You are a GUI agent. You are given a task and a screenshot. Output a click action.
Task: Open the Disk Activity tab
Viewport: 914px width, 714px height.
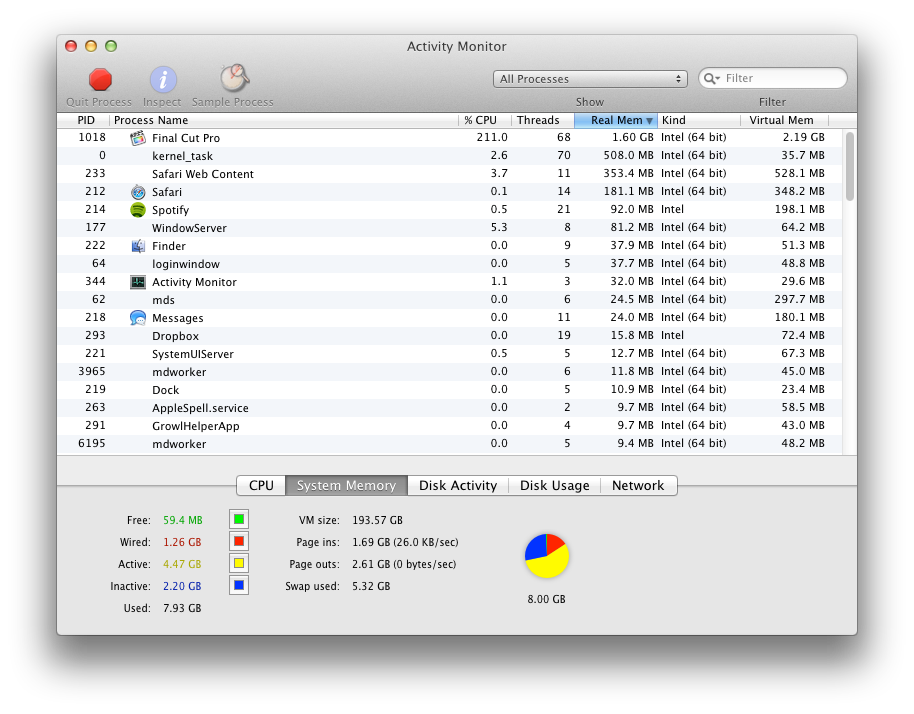(458, 486)
